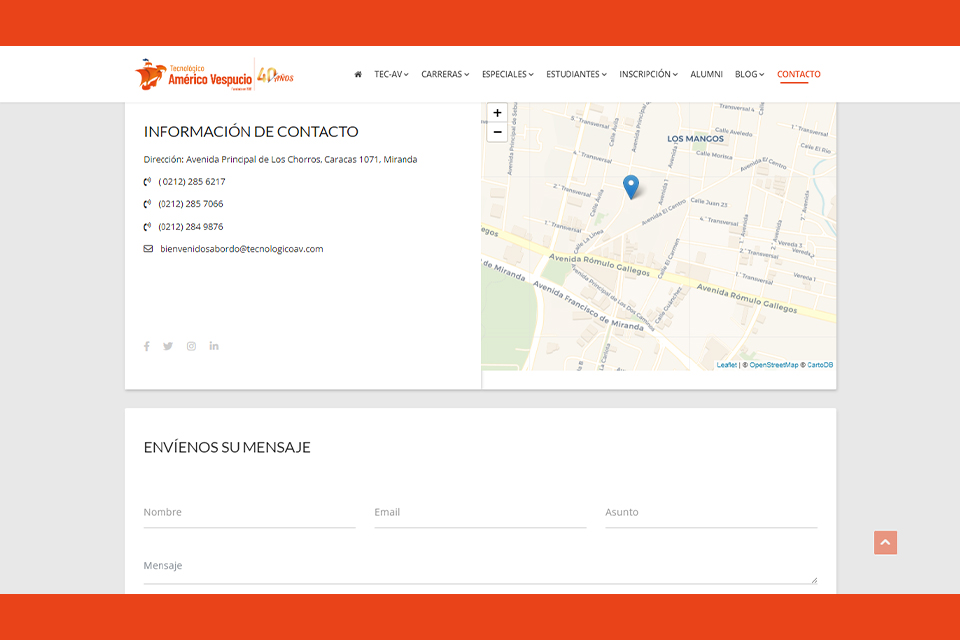Focus the Nombre input field
The image size is (960, 640).
click(x=249, y=513)
